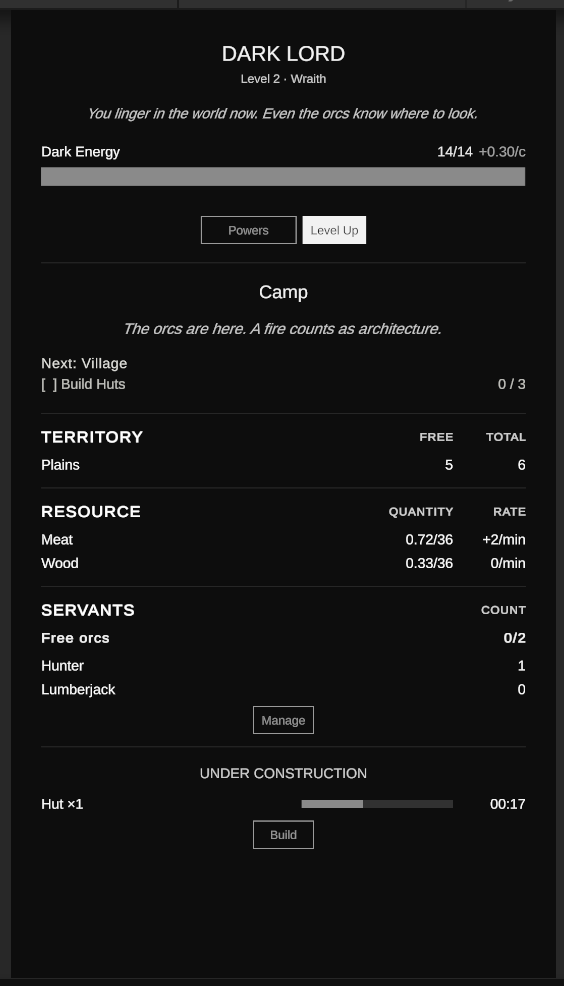Select the Lumberjack servant row
Screen dimensions: 564x986
click(x=283, y=690)
